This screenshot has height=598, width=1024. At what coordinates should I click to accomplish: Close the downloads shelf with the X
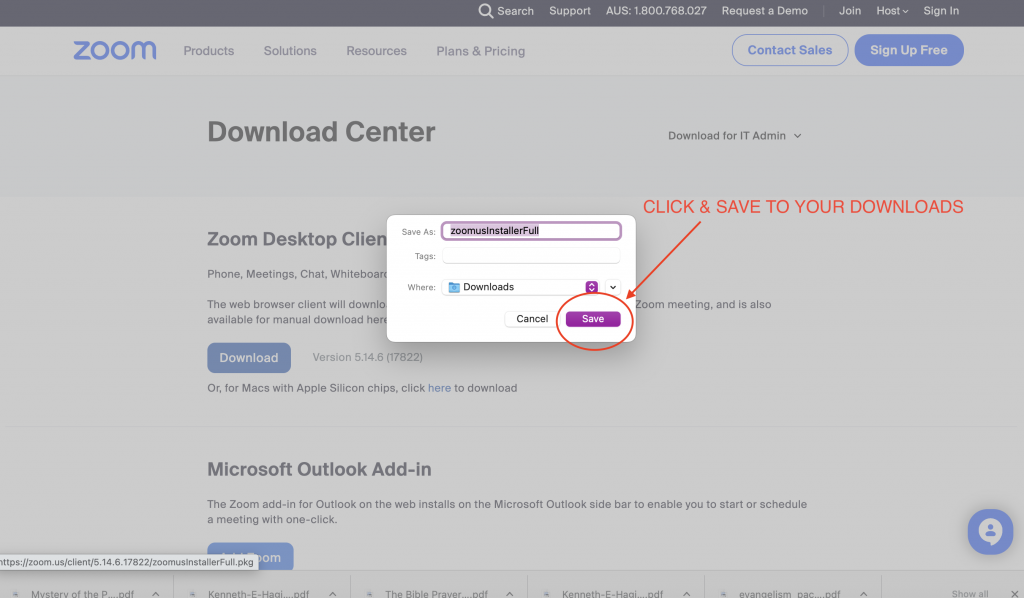point(1014,594)
